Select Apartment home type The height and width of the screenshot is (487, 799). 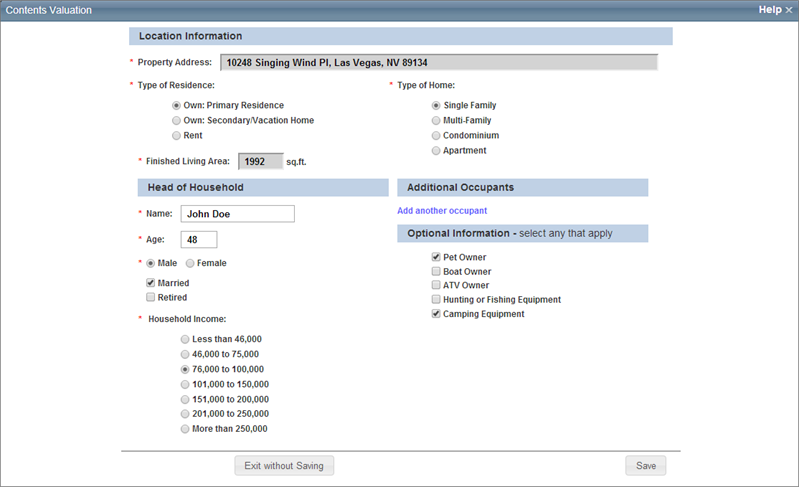(436, 150)
